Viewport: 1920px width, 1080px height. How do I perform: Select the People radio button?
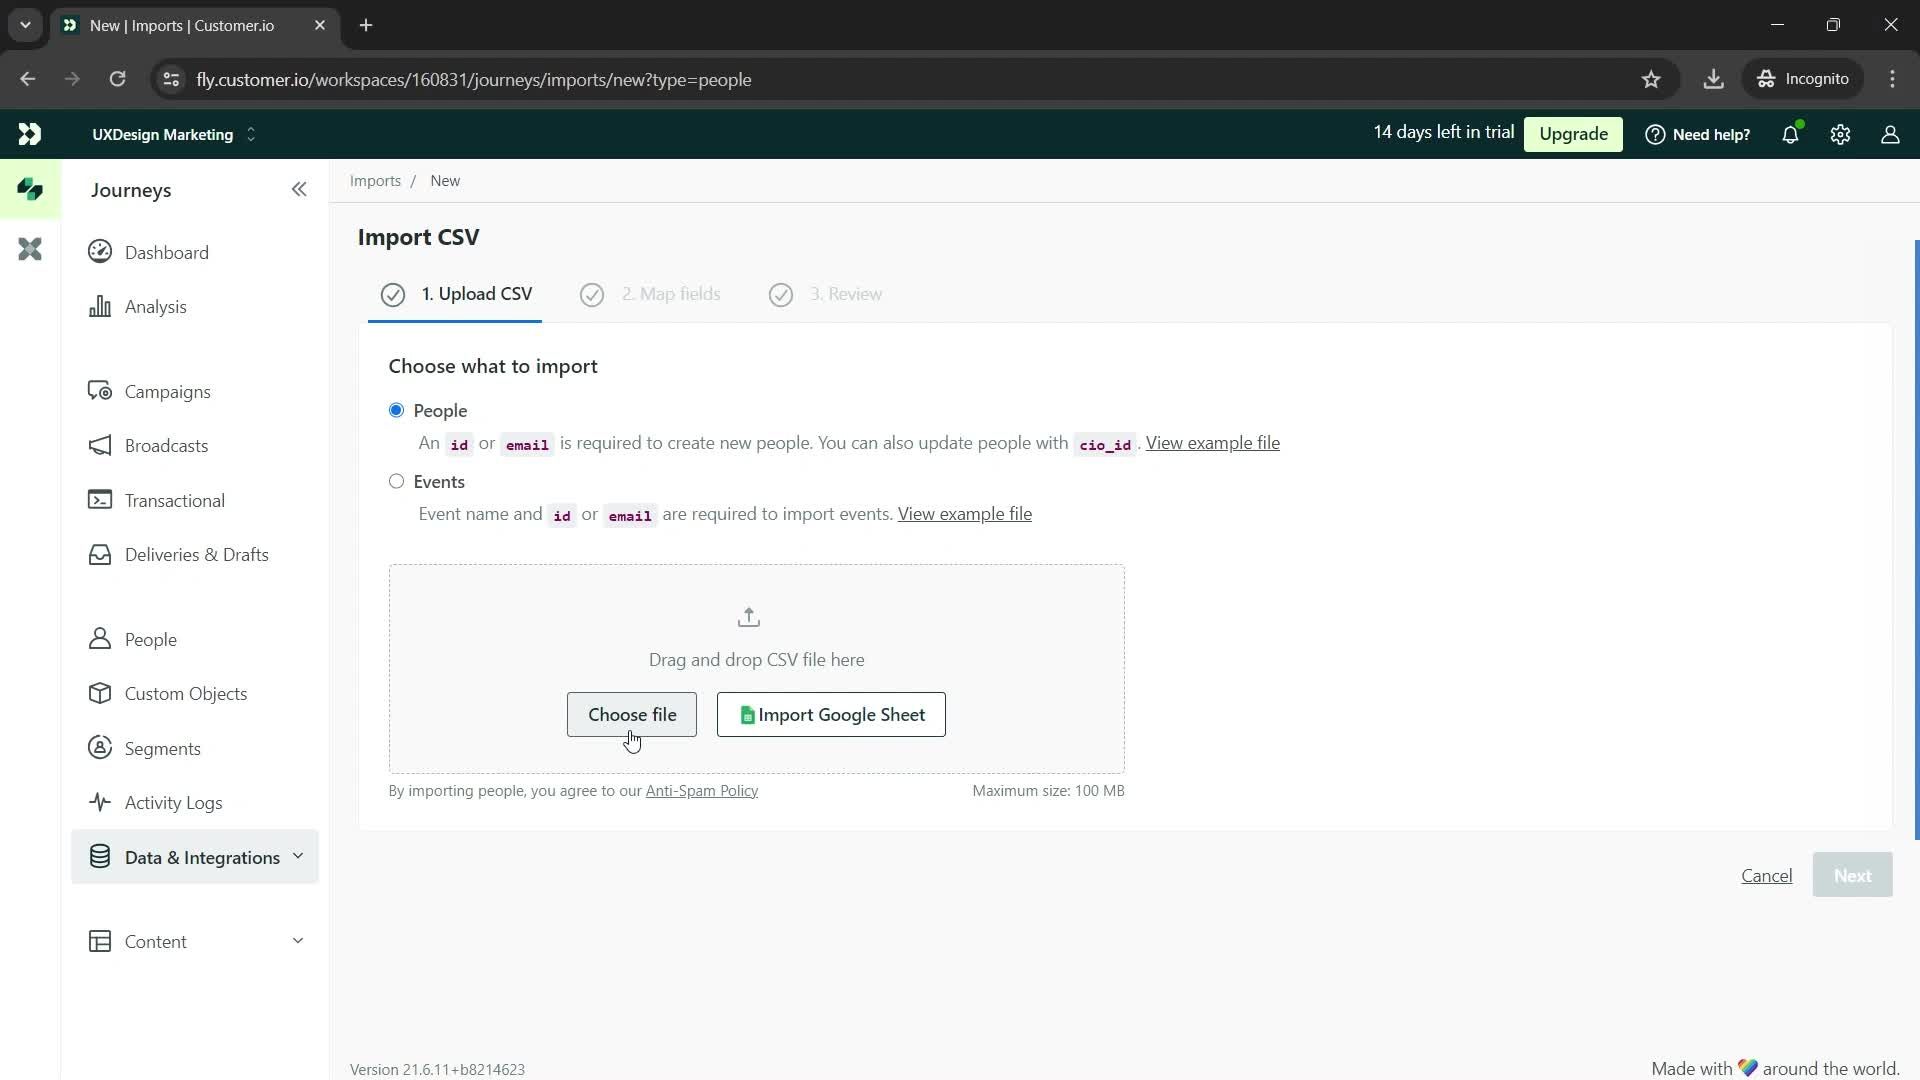[x=396, y=410]
